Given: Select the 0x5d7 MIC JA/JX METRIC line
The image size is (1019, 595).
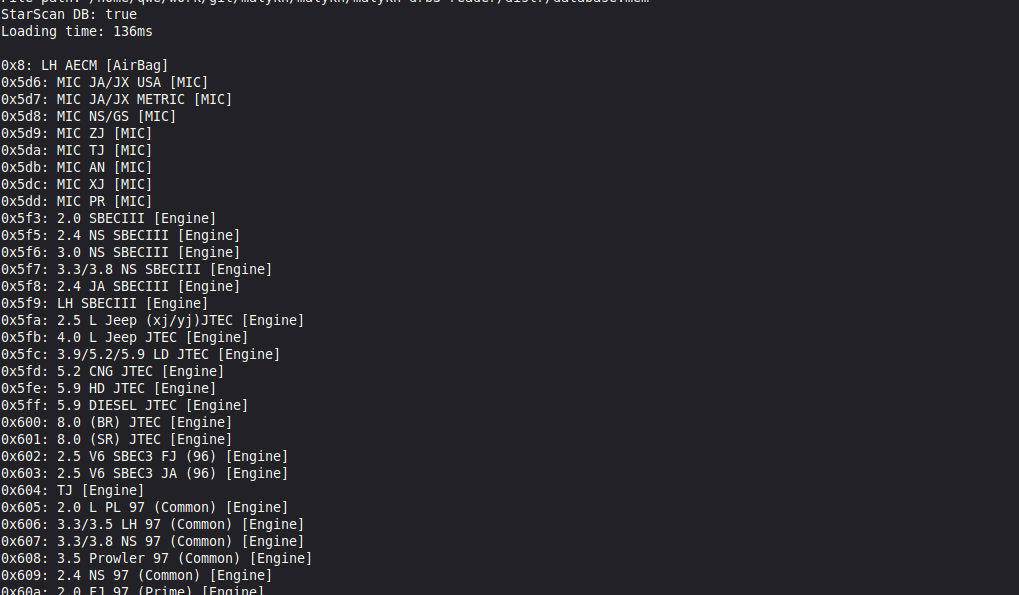Looking at the screenshot, I should (116, 100).
